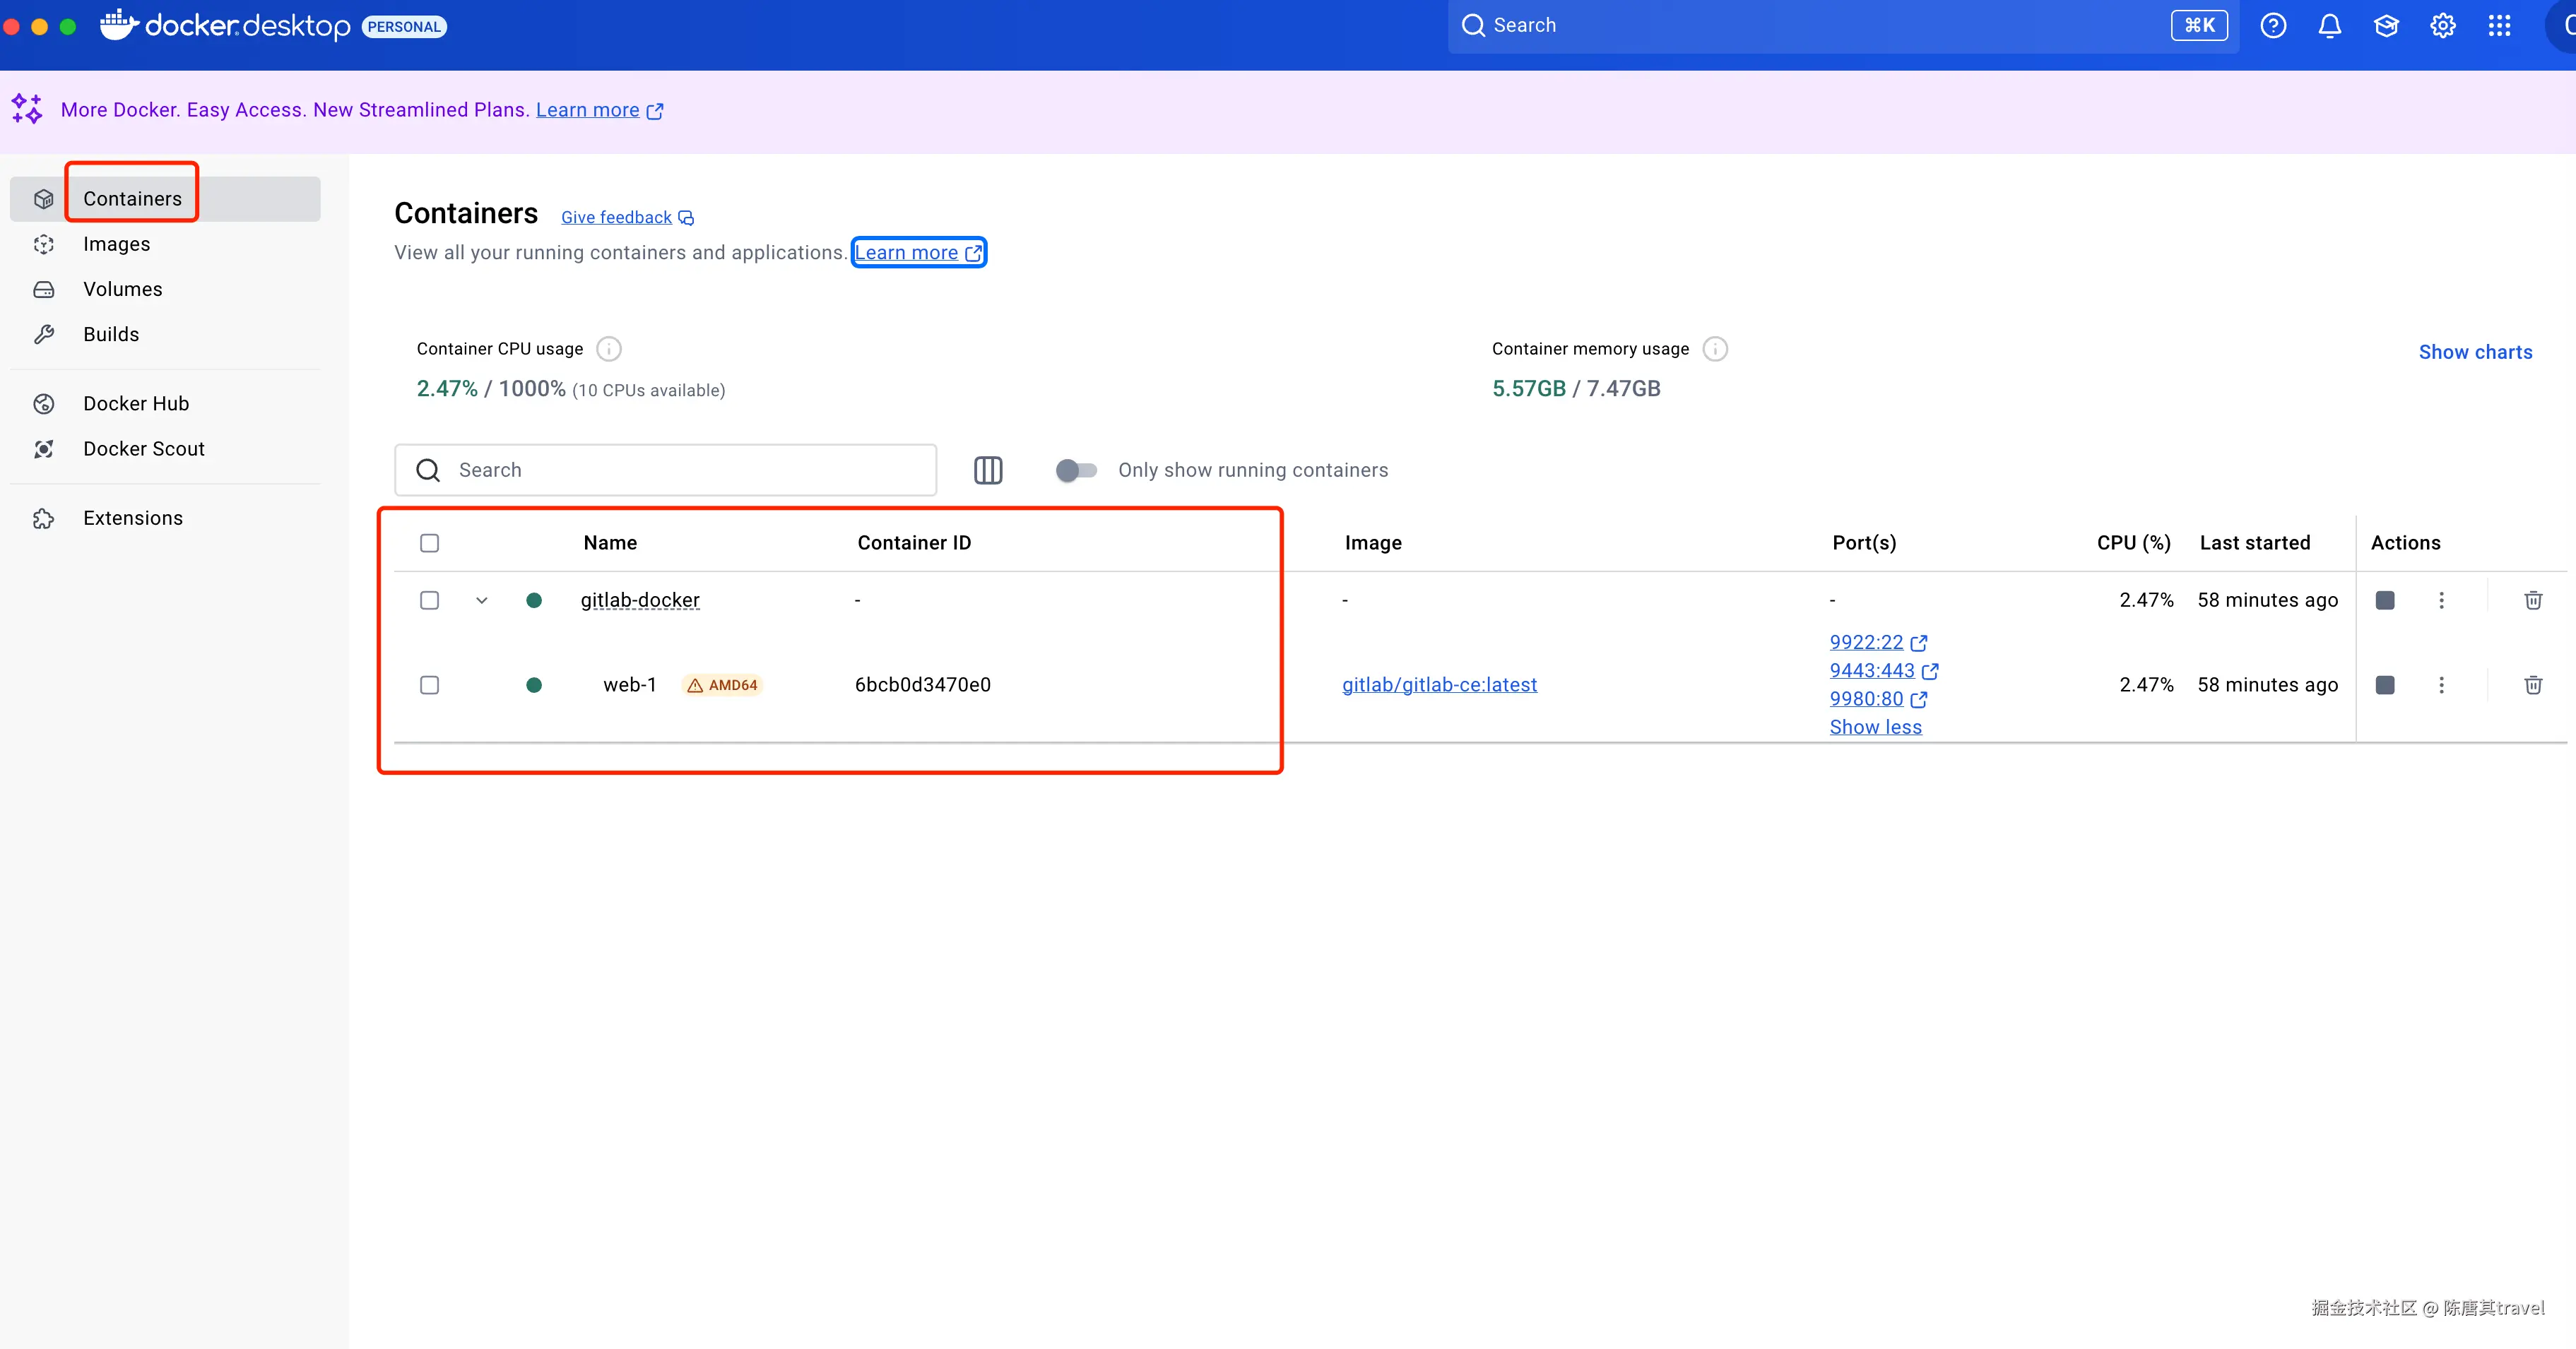This screenshot has height=1349, width=2576.
Task: Click the 5.57GB / 7.47GB memory value
Action: tap(1576, 388)
